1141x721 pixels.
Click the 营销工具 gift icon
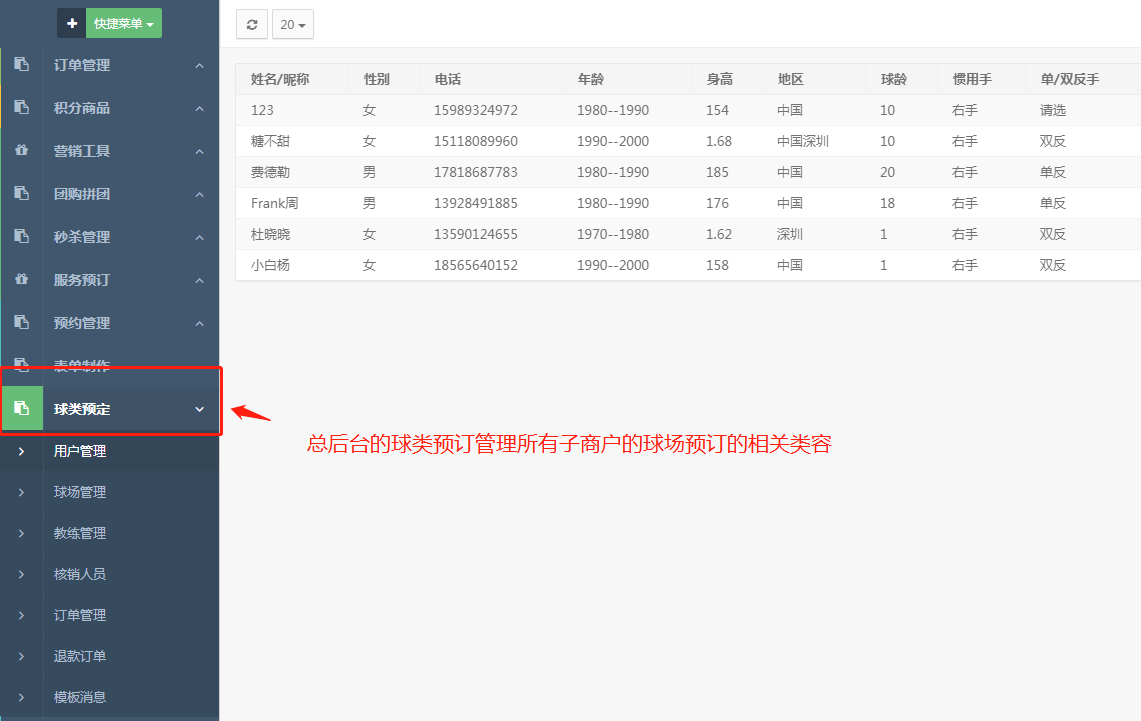click(21, 151)
